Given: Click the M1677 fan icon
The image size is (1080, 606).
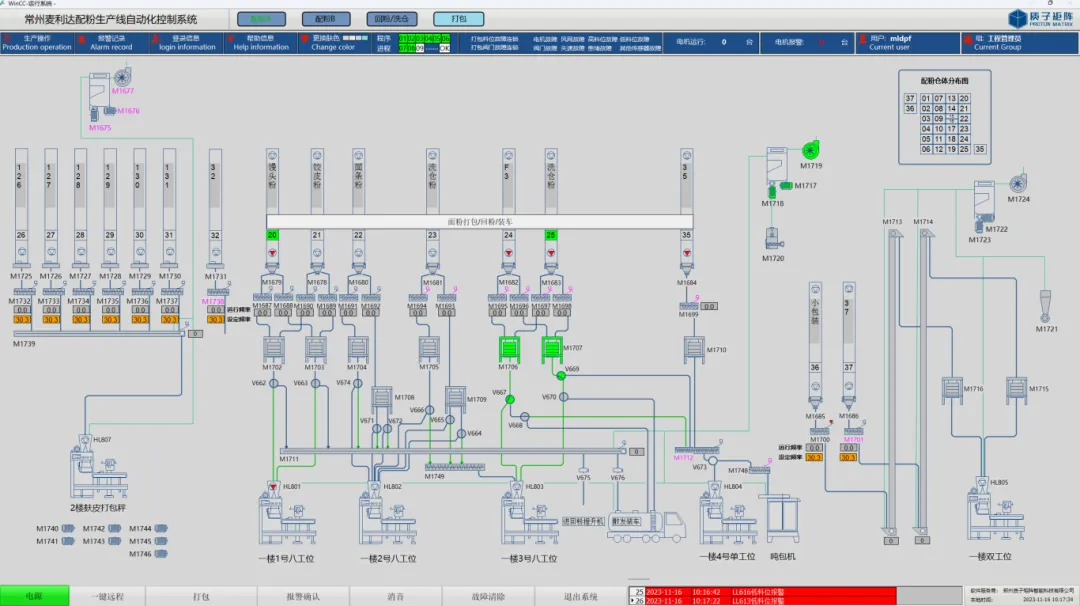Looking at the screenshot, I should [123, 77].
